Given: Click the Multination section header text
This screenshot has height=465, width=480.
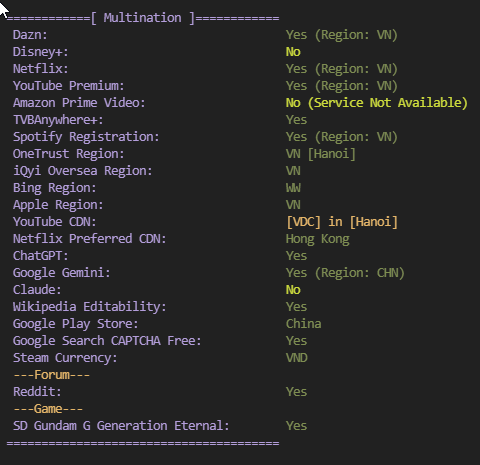Looking at the screenshot, I should coord(143,18).
